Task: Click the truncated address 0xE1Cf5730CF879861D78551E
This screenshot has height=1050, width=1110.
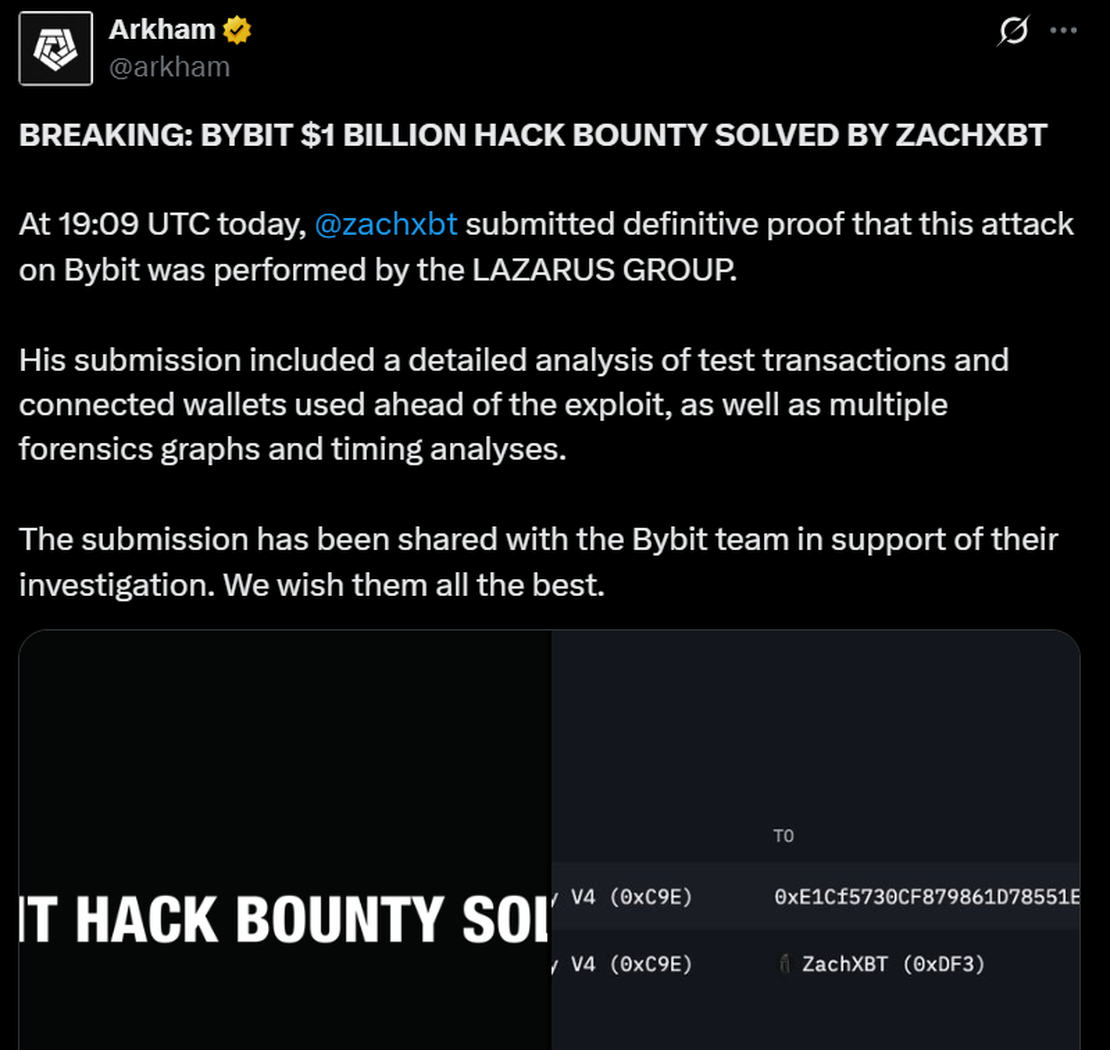Action: [926, 897]
